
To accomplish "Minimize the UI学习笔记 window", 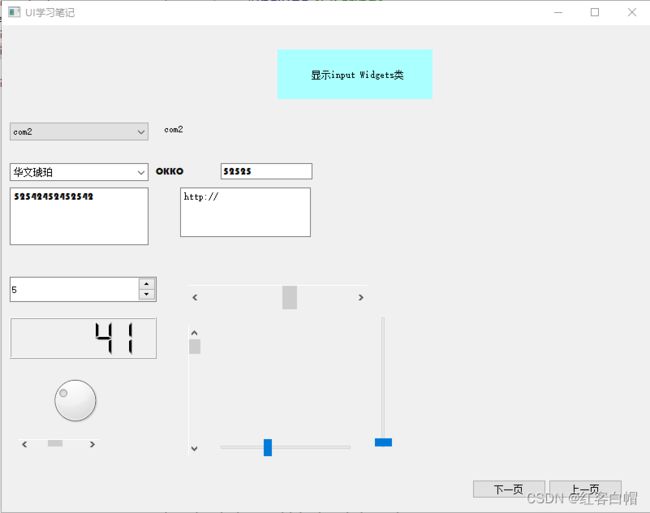I will (x=558, y=12).
